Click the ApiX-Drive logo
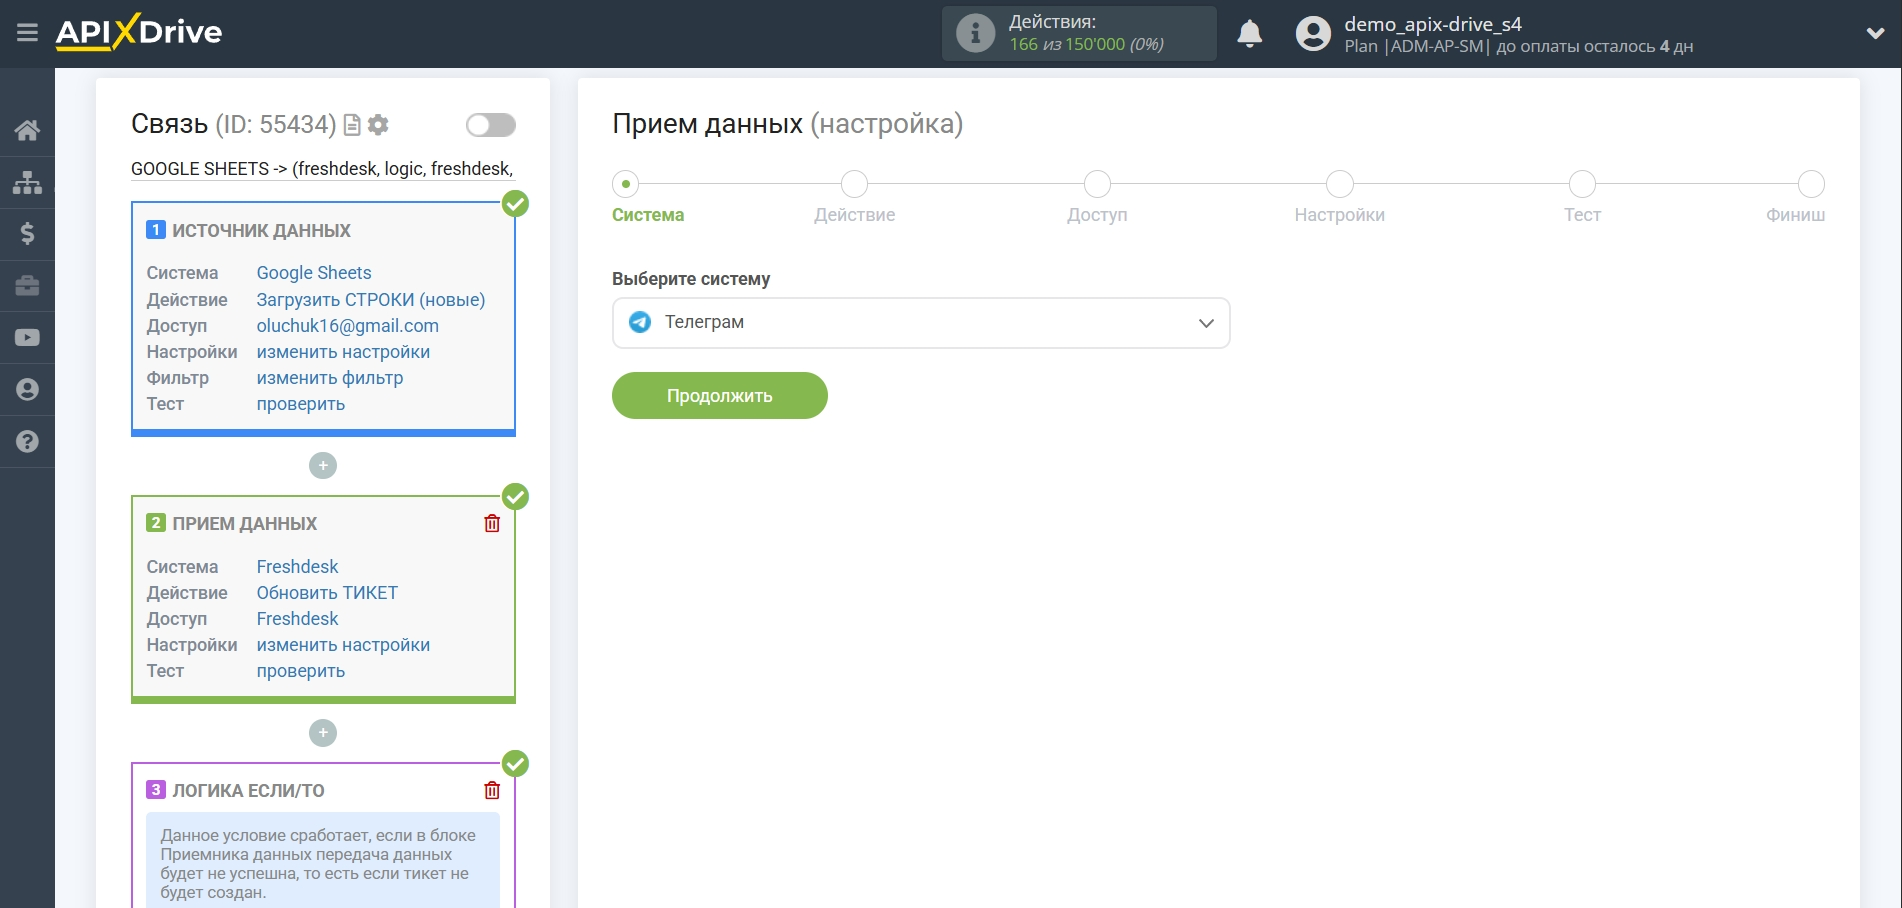1902x908 pixels. 139,32
